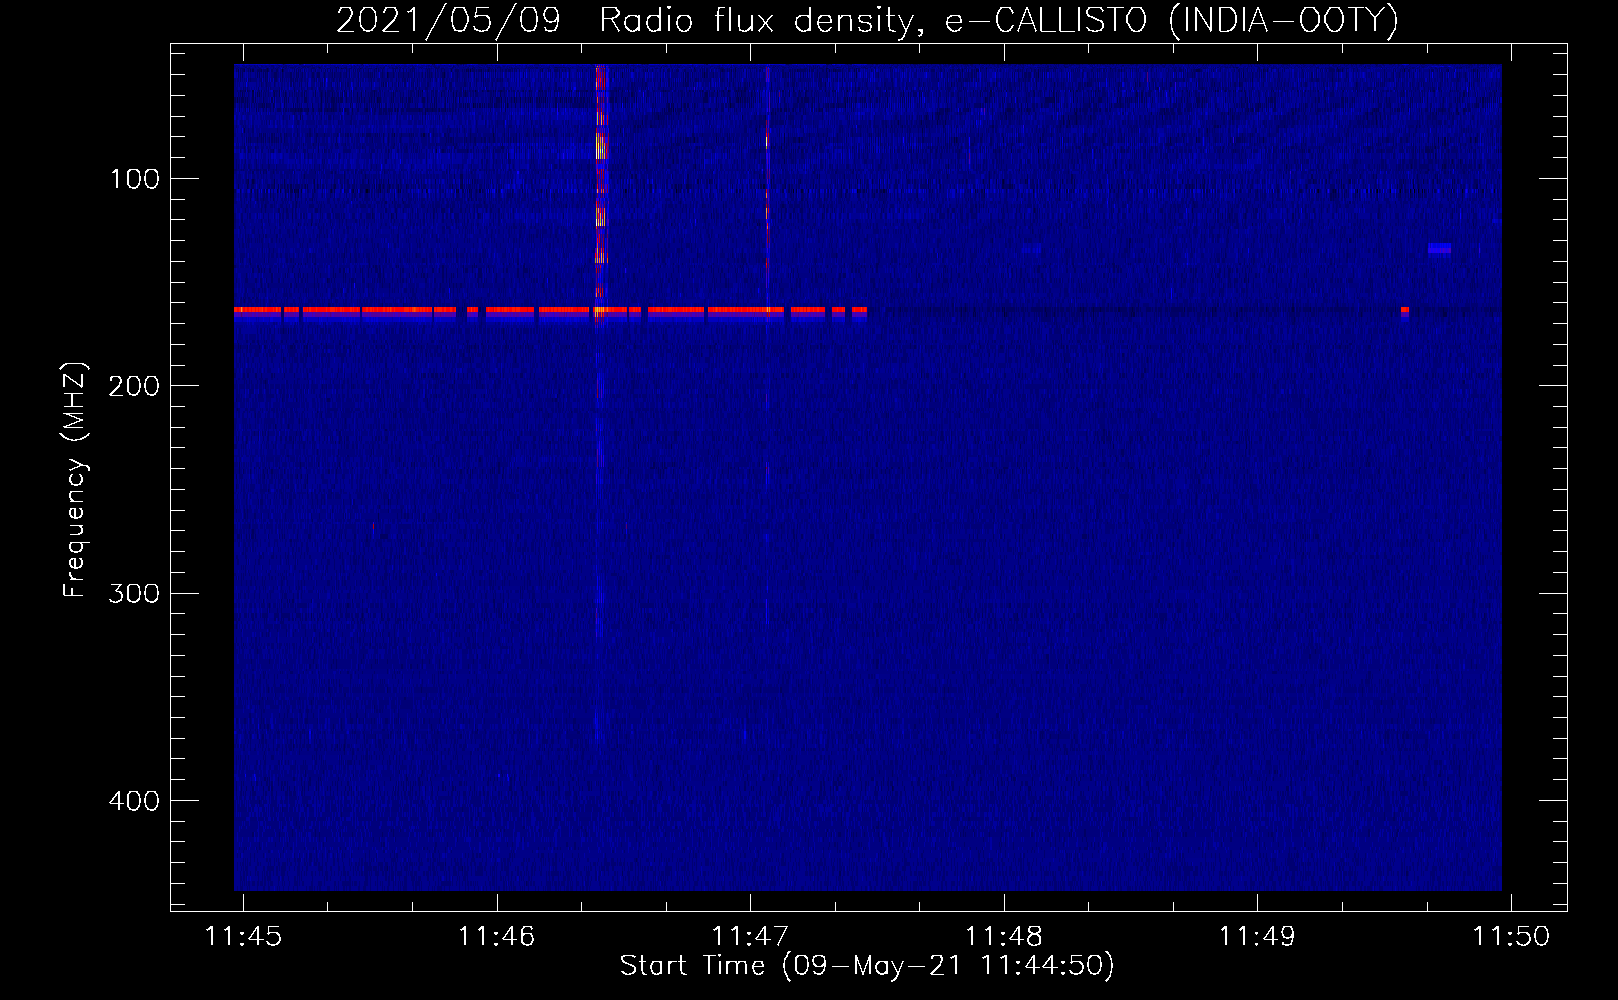Click the 400 frequency tick label
1618x1000 pixels.
[x=134, y=801]
